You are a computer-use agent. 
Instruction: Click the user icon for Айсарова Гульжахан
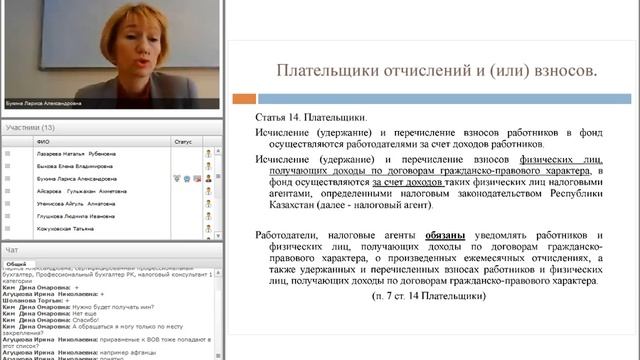point(208,191)
